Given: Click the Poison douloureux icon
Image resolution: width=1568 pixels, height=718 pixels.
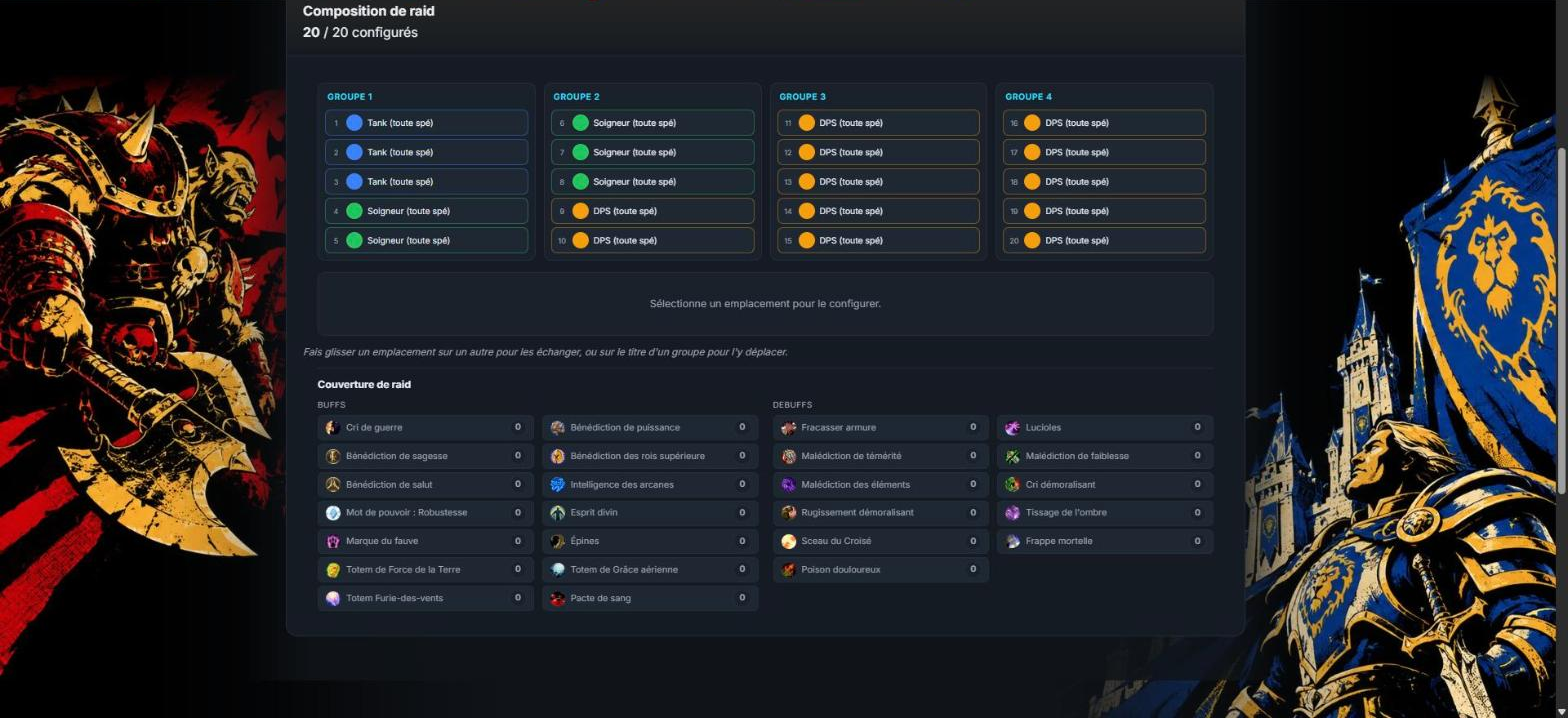Looking at the screenshot, I should (789, 570).
